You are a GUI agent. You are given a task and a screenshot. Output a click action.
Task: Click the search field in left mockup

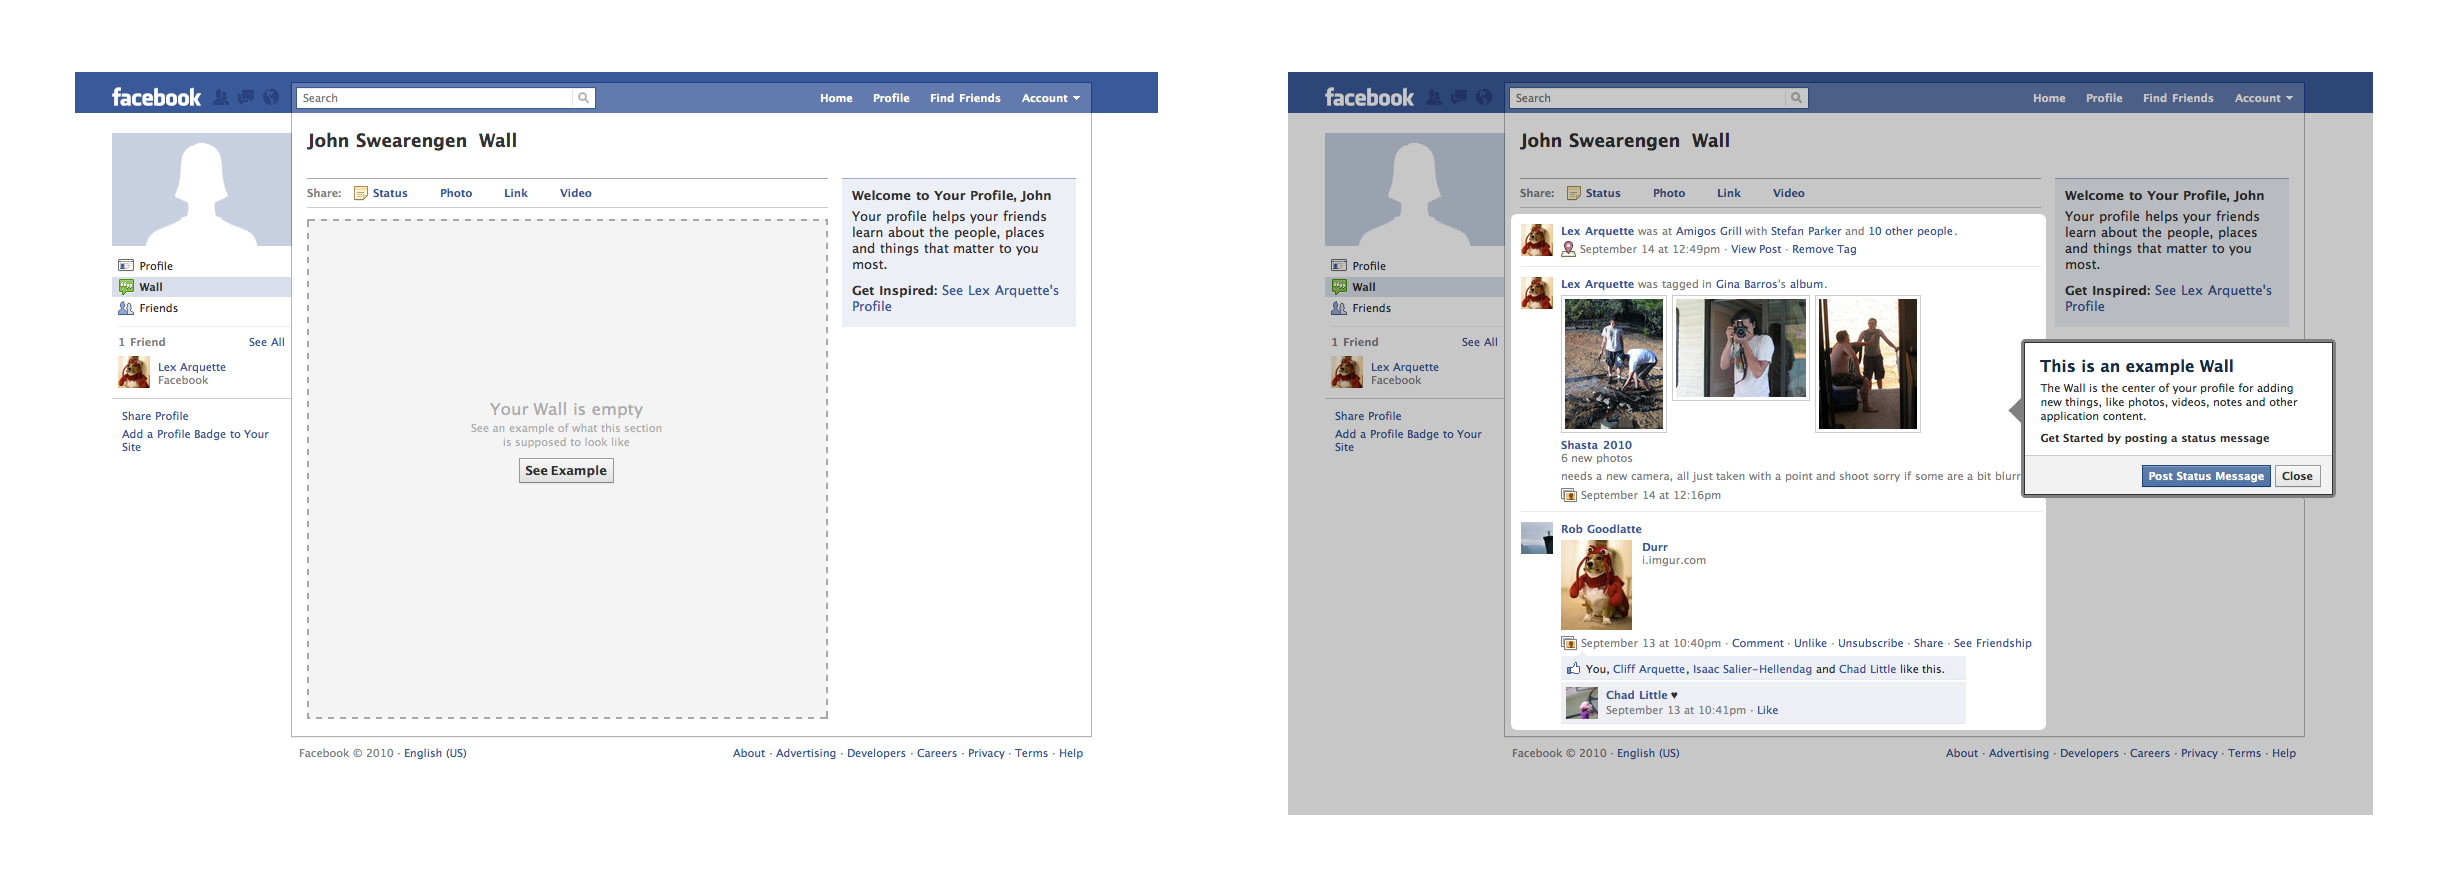click(435, 98)
